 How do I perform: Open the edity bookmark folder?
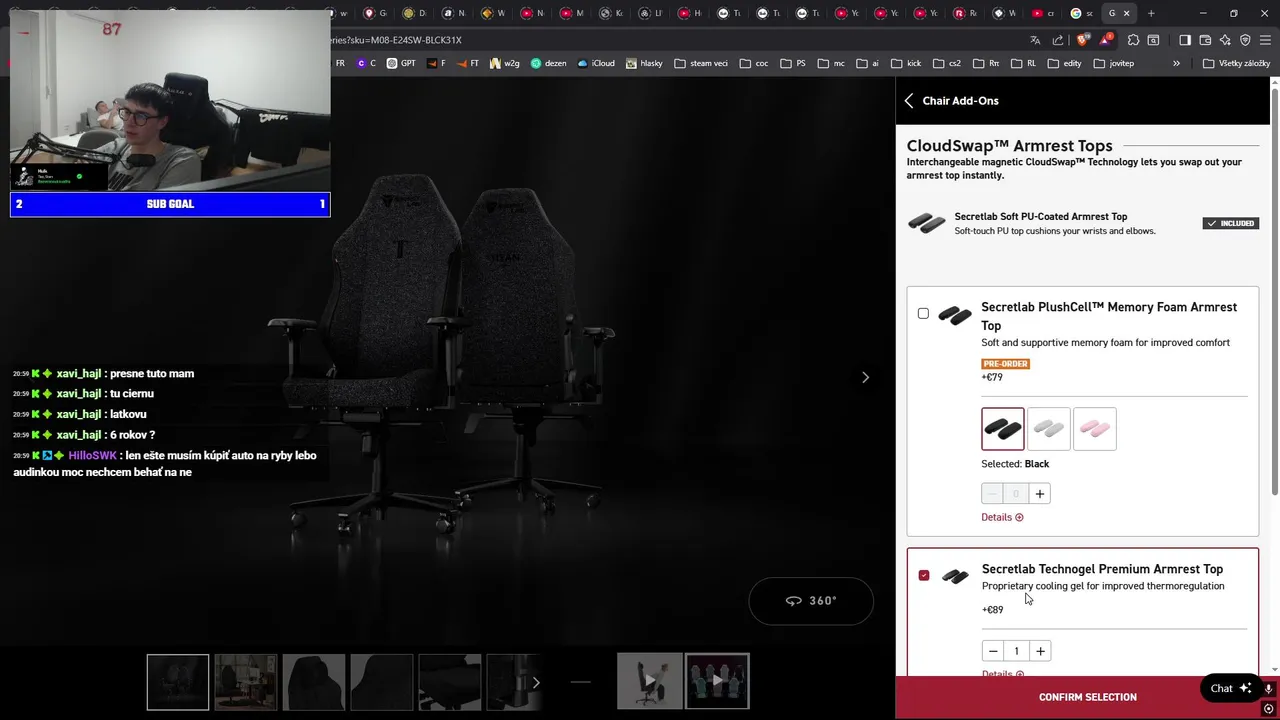1065,63
